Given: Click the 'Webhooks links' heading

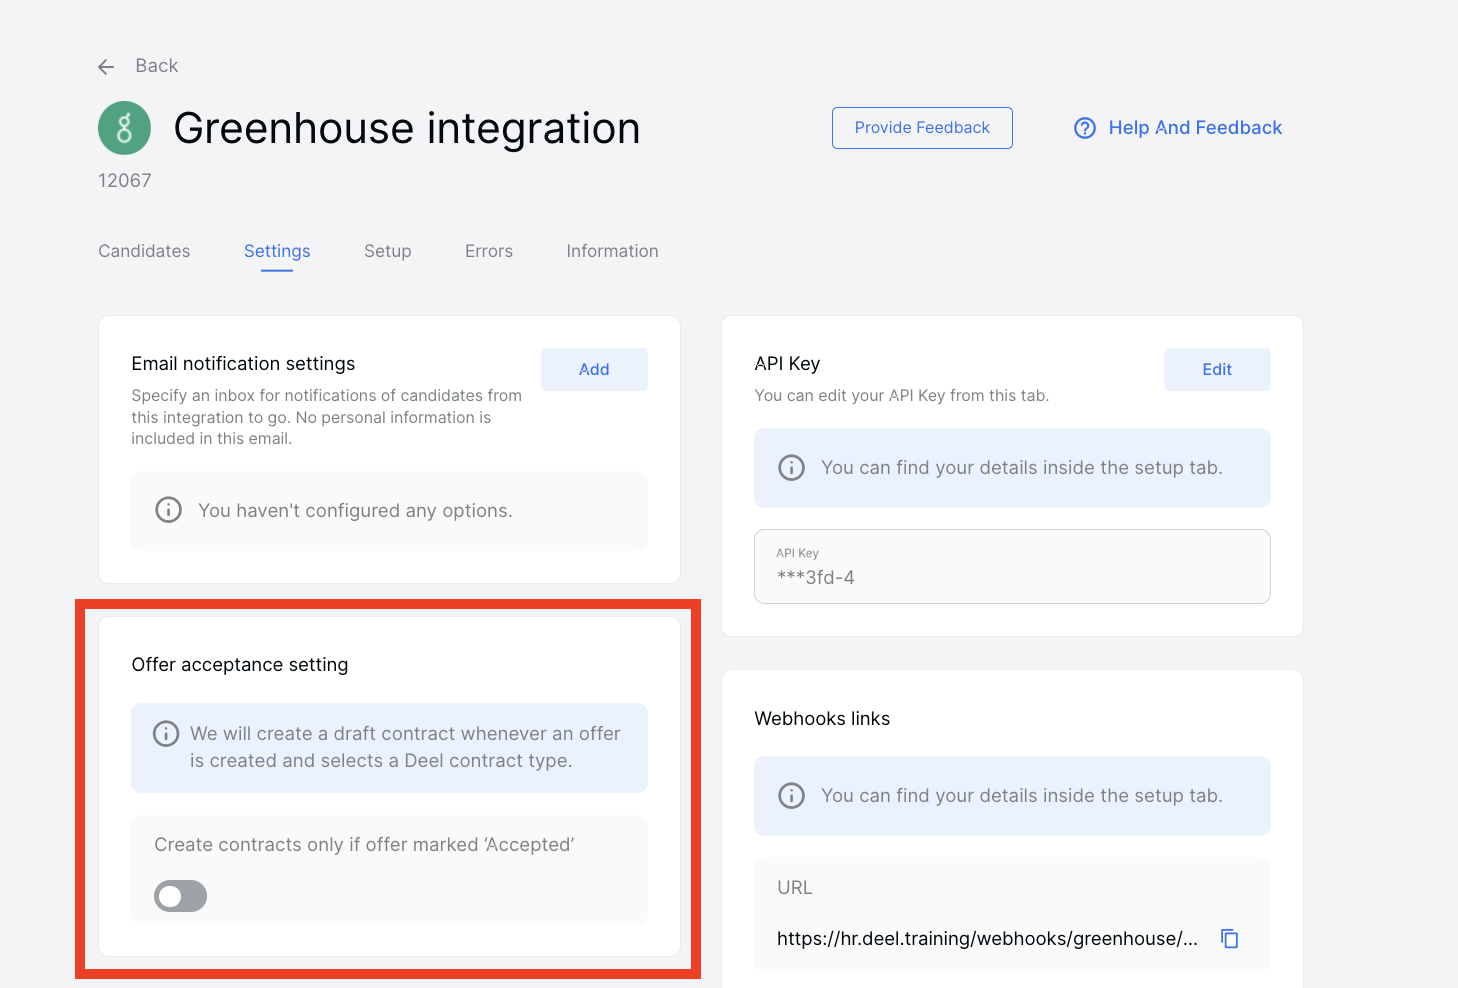Looking at the screenshot, I should (822, 719).
